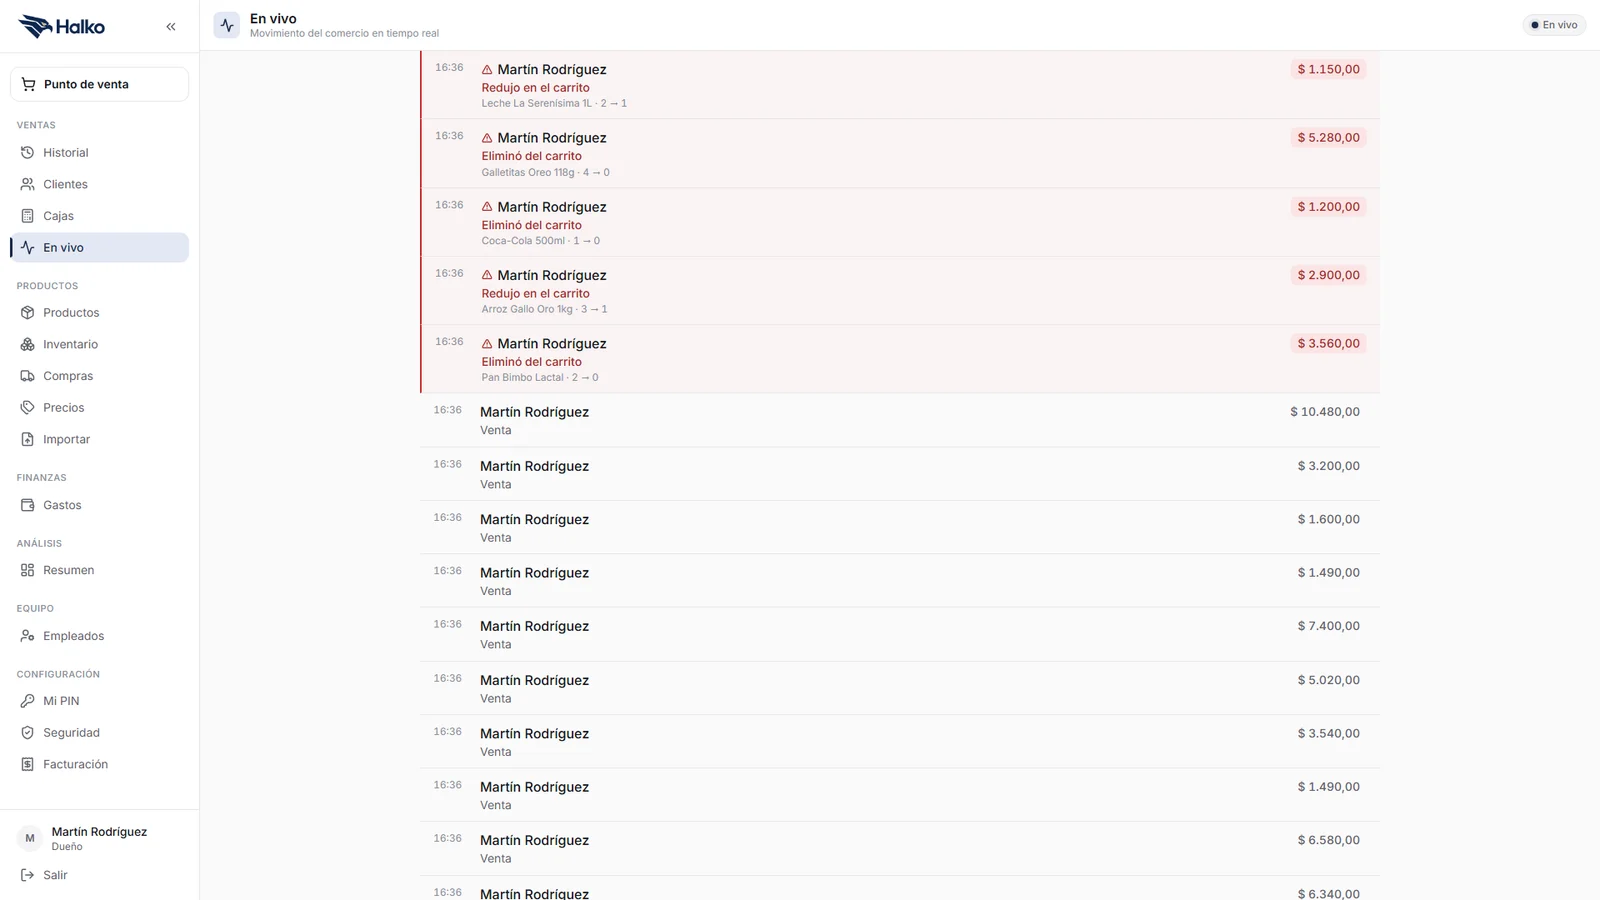
Task: Select the Venta row of $ 5.020,00
Action: coord(900,688)
